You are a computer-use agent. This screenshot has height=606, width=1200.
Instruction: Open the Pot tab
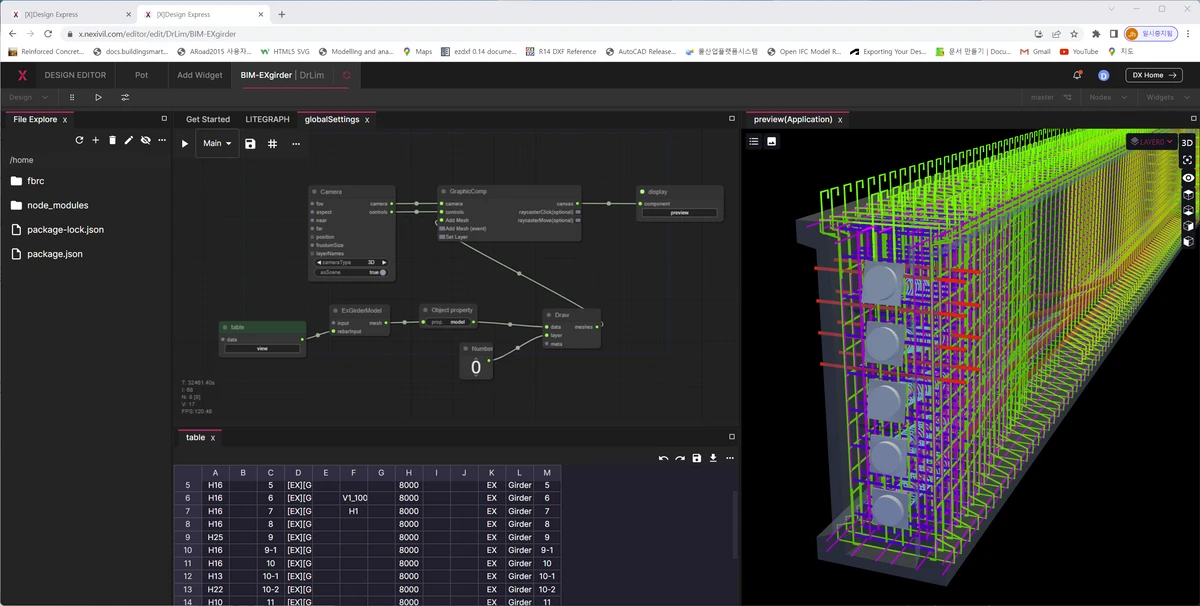(141, 75)
